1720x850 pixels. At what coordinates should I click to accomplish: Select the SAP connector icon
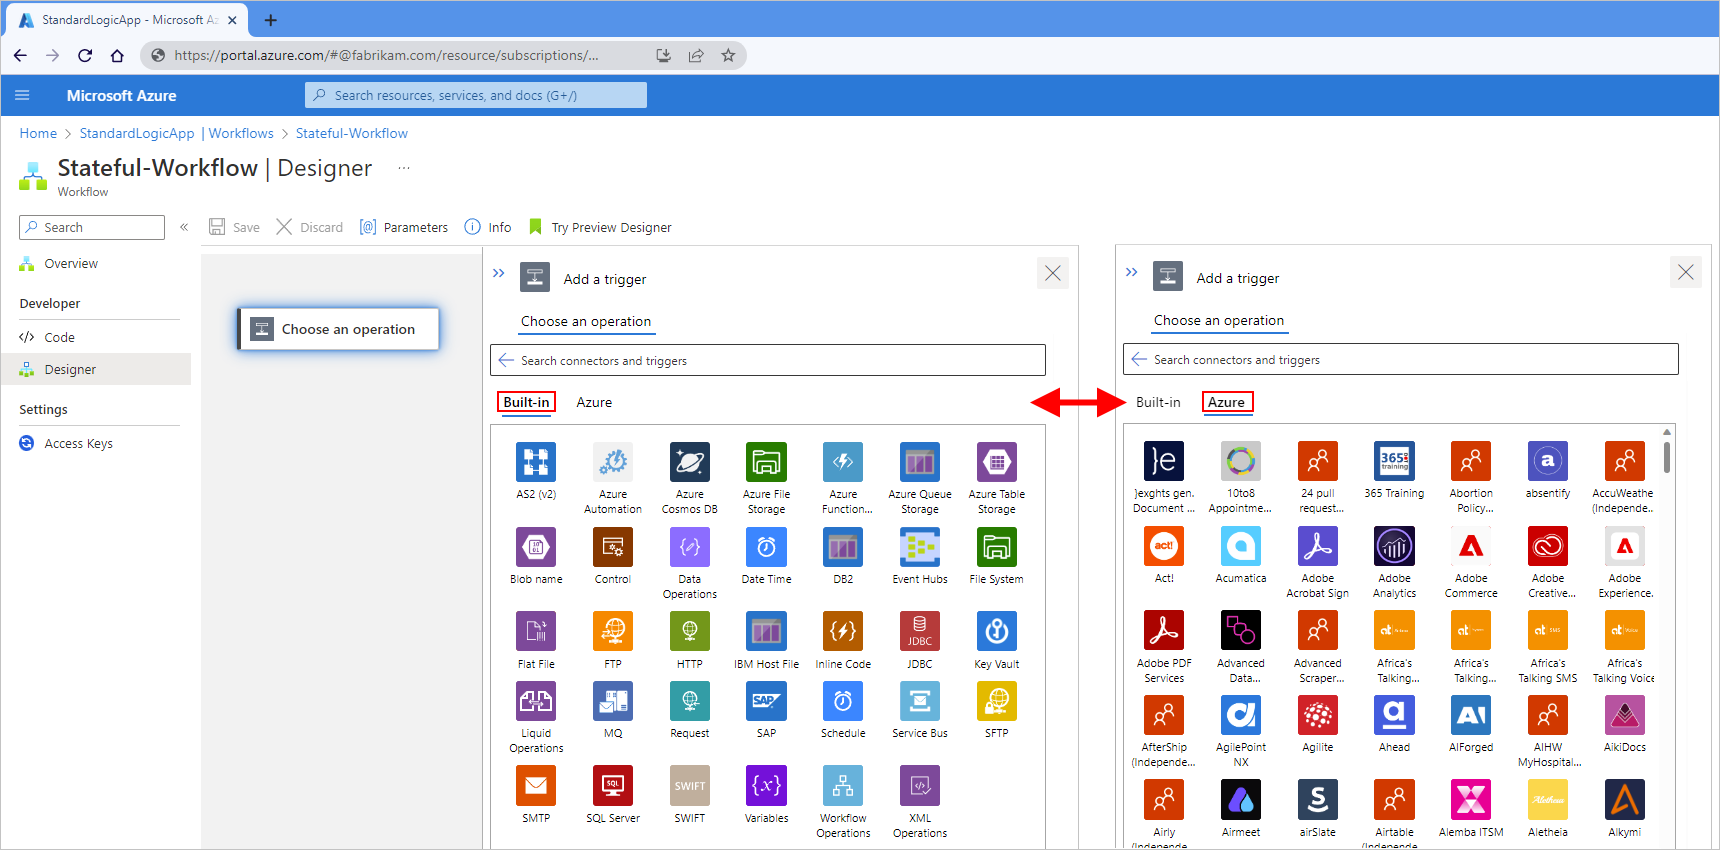[x=766, y=701]
